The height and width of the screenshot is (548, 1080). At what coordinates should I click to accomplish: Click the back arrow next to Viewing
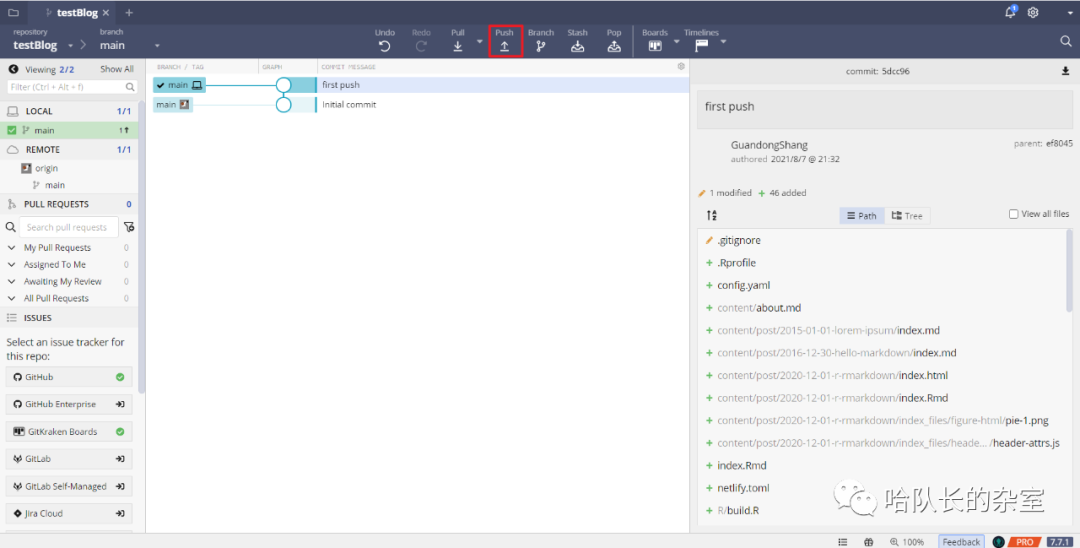(x=13, y=70)
